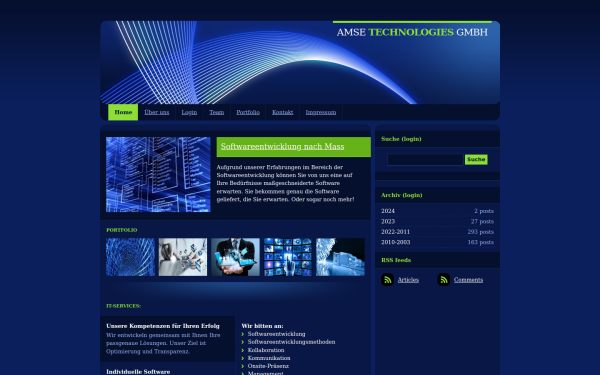This screenshot has height=375, width=600.
Task: Open the icy blue server thumbnail
Action: pyautogui.click(x=340, y=257)
